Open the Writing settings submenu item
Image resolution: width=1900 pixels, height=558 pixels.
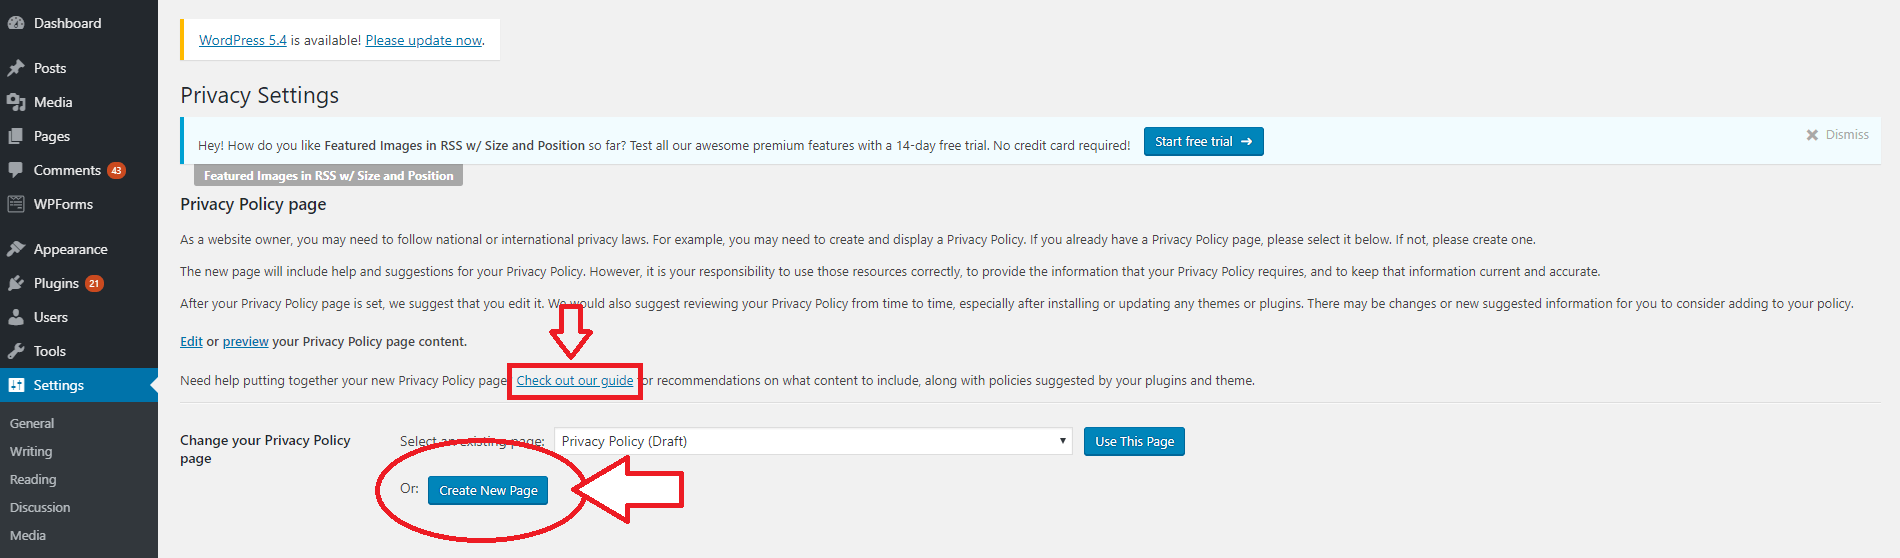click(31, 451)
